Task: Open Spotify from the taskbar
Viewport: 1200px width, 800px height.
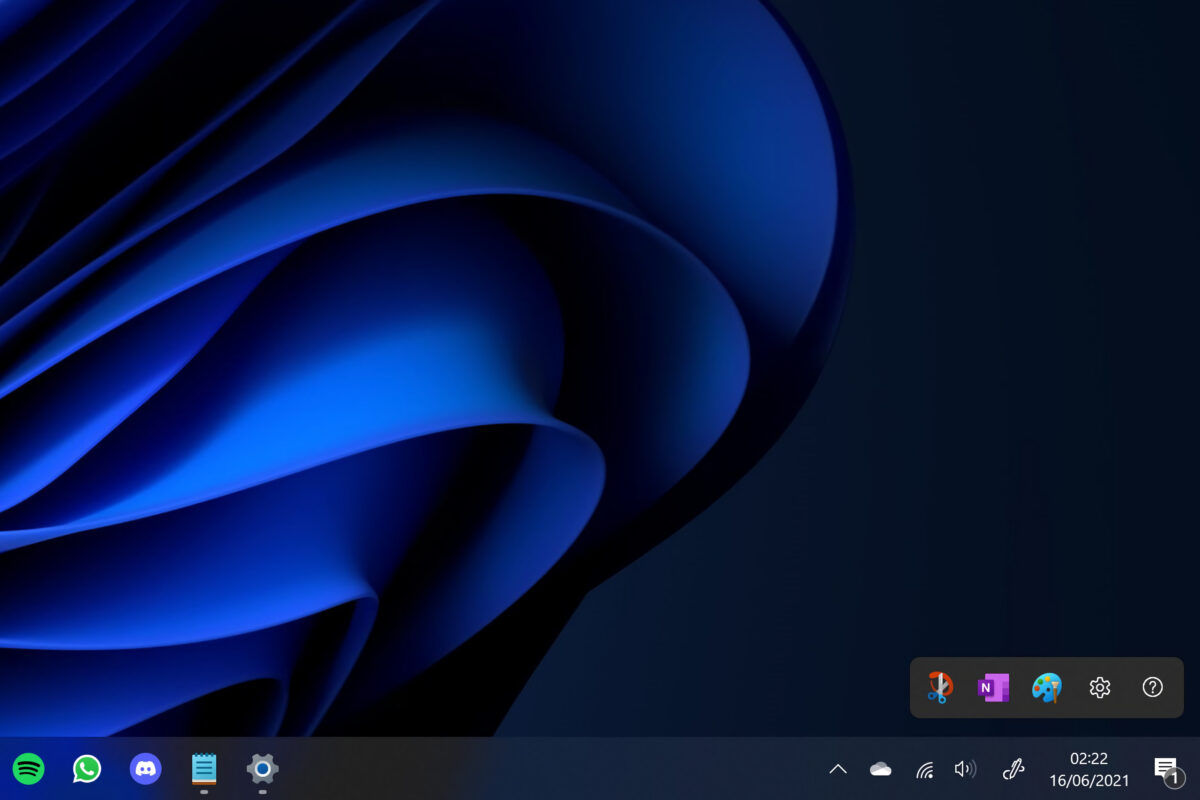Action: pyautogui.click(x=29, y=768)
